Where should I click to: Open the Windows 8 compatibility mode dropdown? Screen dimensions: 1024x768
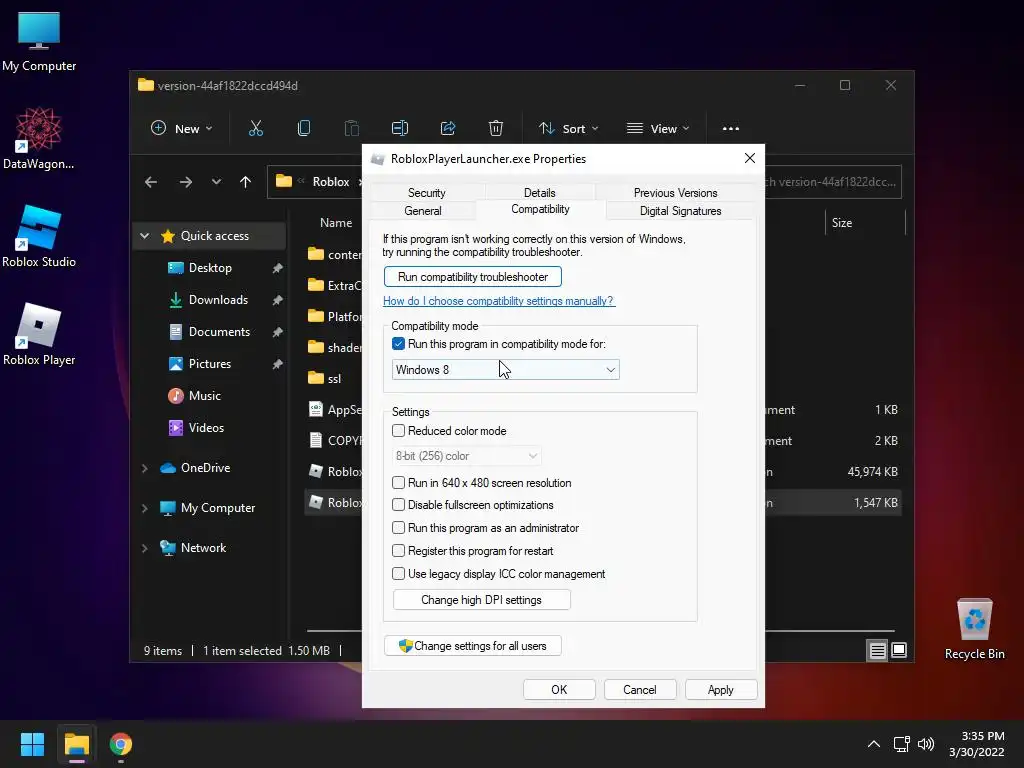click(505, 370)
